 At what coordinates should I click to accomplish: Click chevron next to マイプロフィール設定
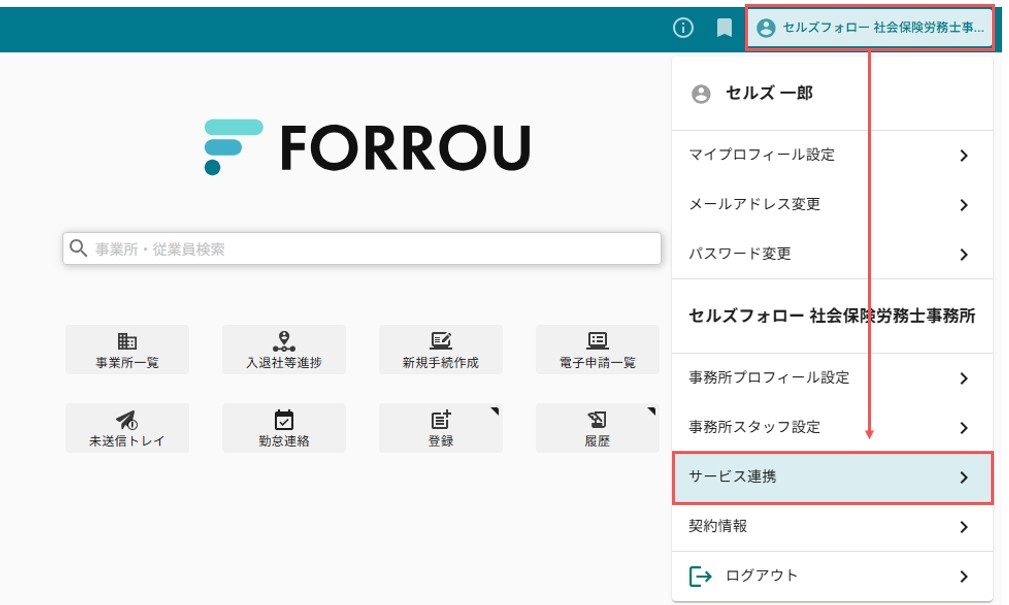[x=963, y=155]
